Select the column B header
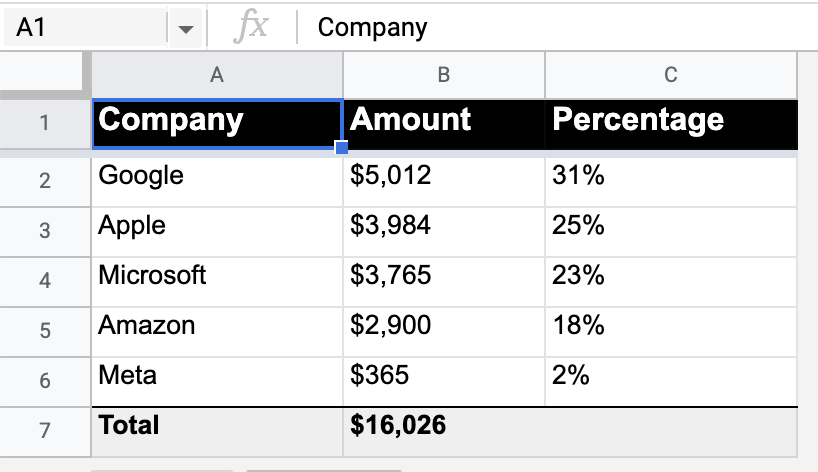 444,75
